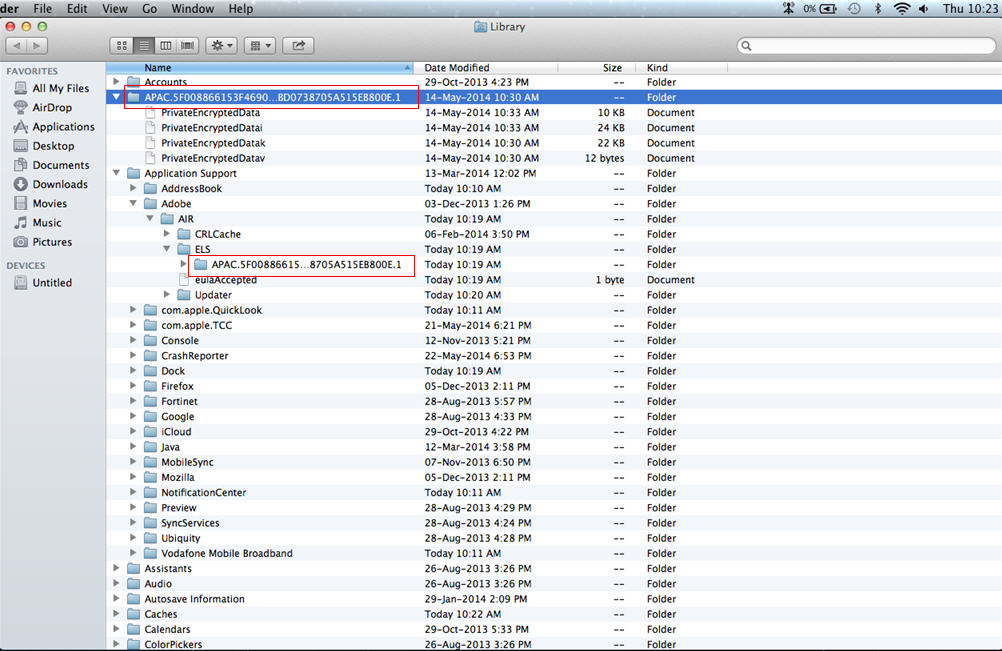Open the Arrange items dropdown
This screenshot has width=1002, height=651.
pyautogui.click(x=259, y=46)
